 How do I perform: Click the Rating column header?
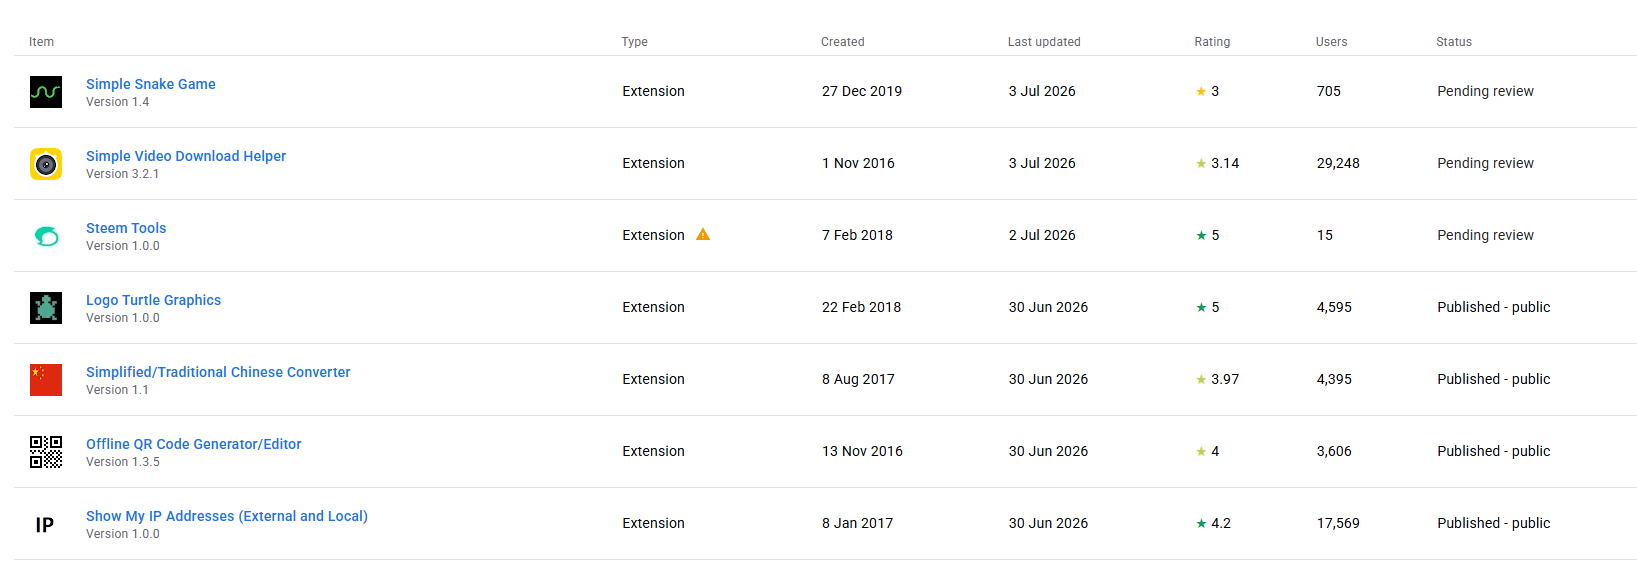[1212, 42]
